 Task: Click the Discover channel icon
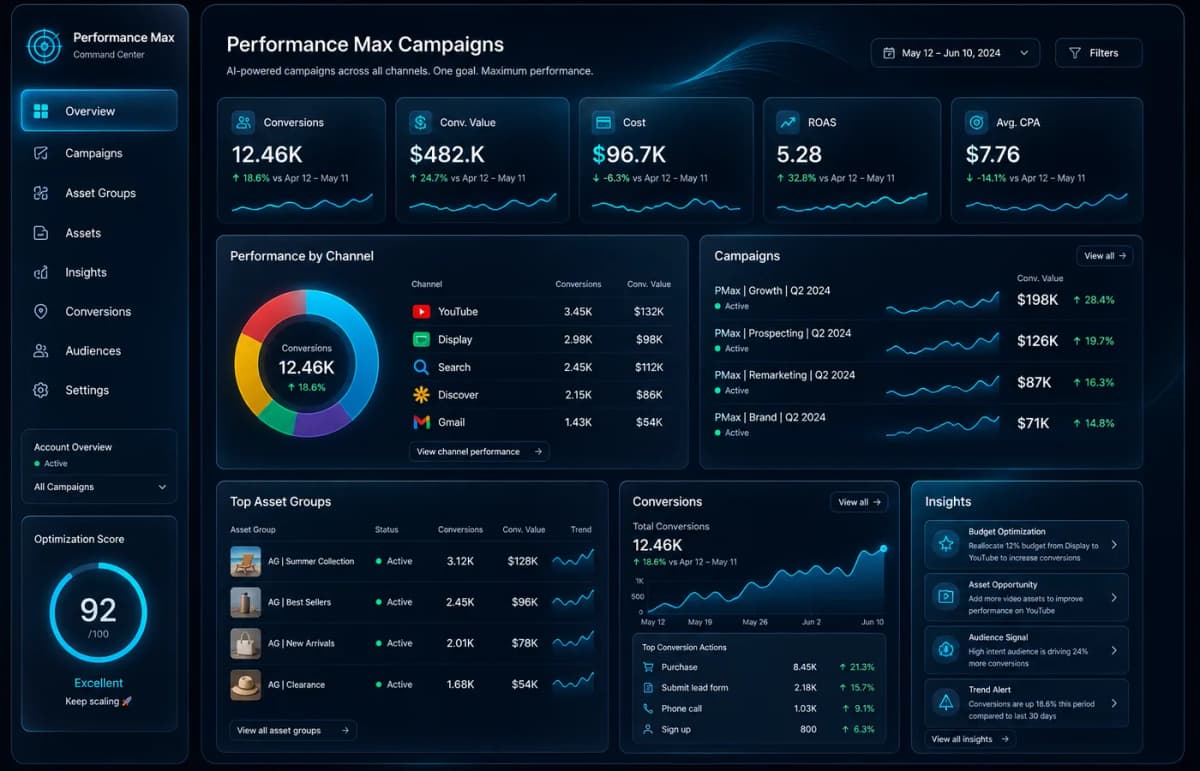pos(421,395)
